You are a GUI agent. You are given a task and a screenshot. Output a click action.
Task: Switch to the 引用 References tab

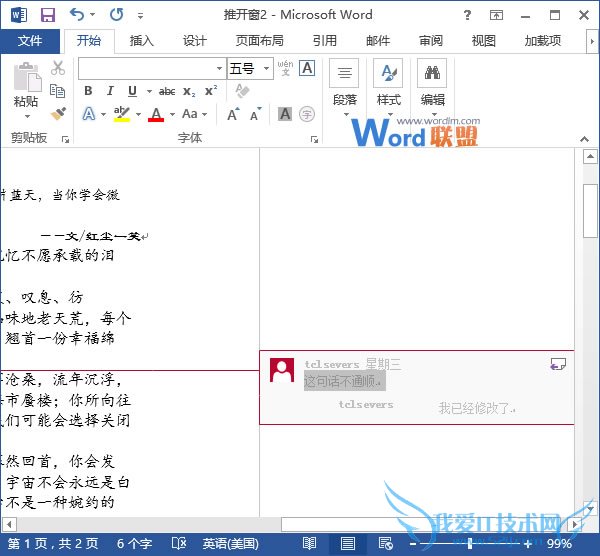(x=324, y=41)
